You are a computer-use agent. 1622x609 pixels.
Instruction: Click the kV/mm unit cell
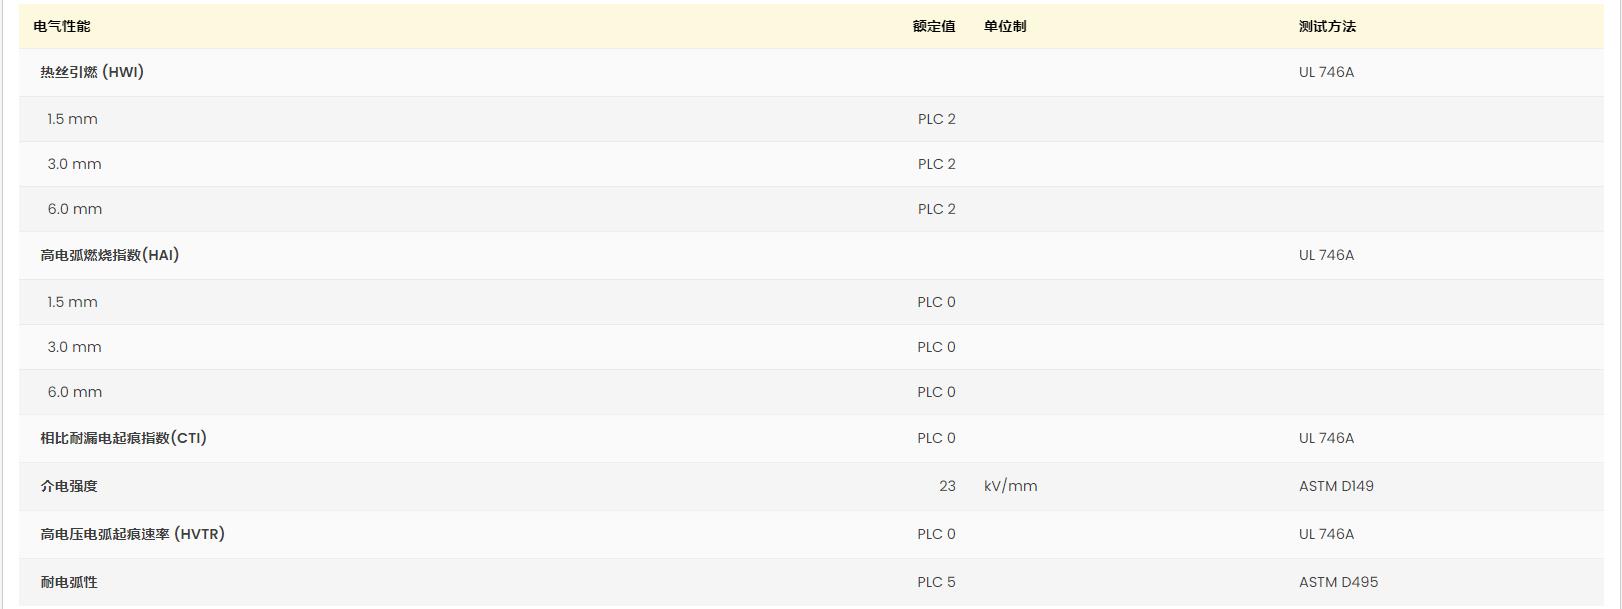[x=1011, y=486]
